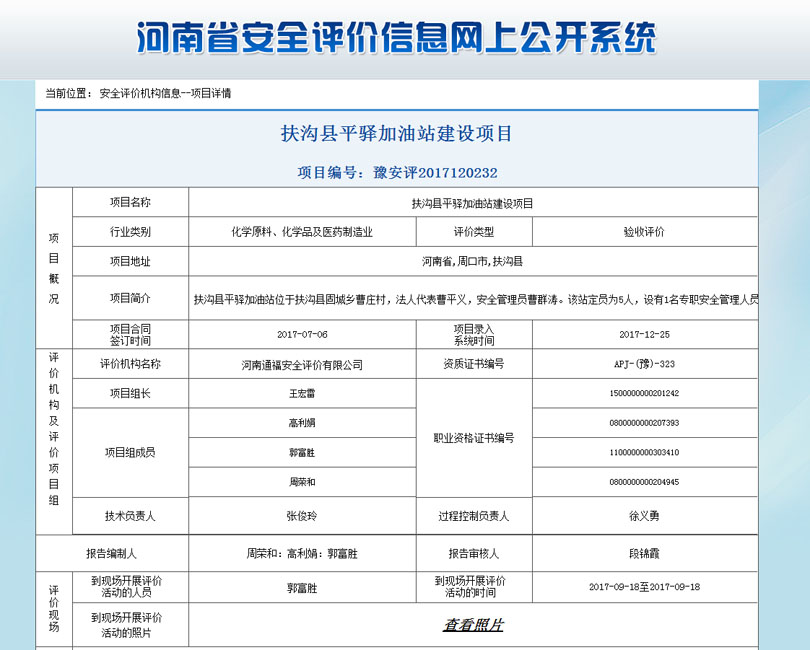Image resolution: width=810 pixels, height=650 pixels.
Task: Click the 报告编制人 label cell
Action: coord(112,553)
